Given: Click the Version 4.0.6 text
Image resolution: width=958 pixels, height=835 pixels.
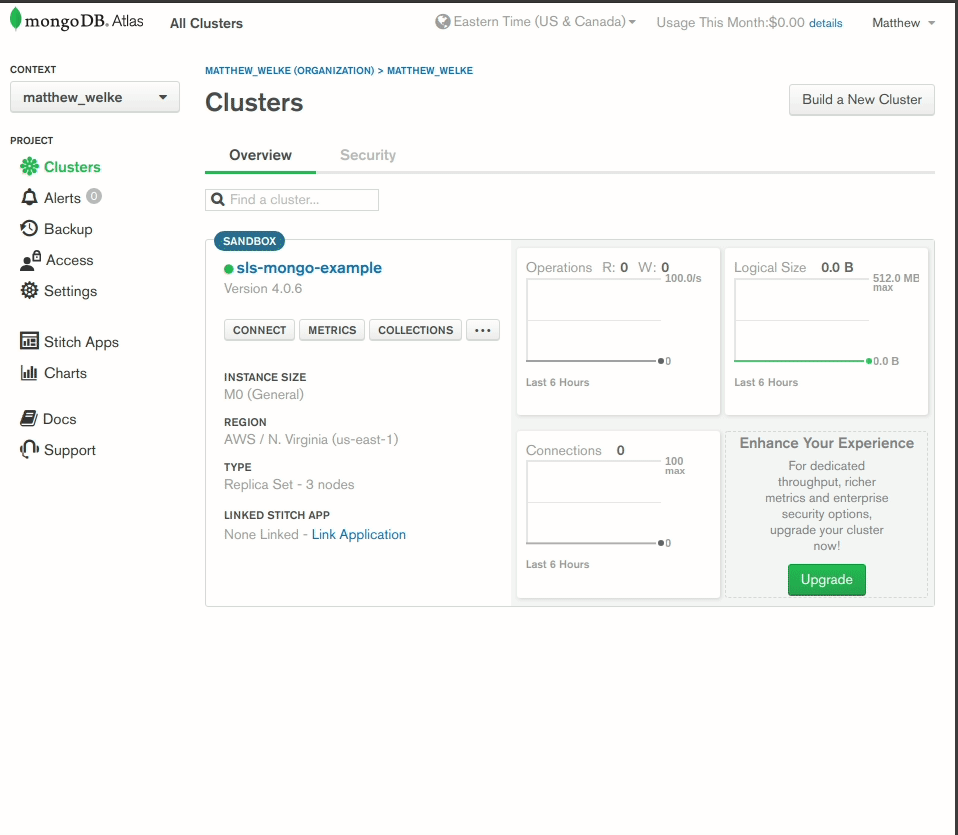Looking at the screenshot, I should pos(263,288).
